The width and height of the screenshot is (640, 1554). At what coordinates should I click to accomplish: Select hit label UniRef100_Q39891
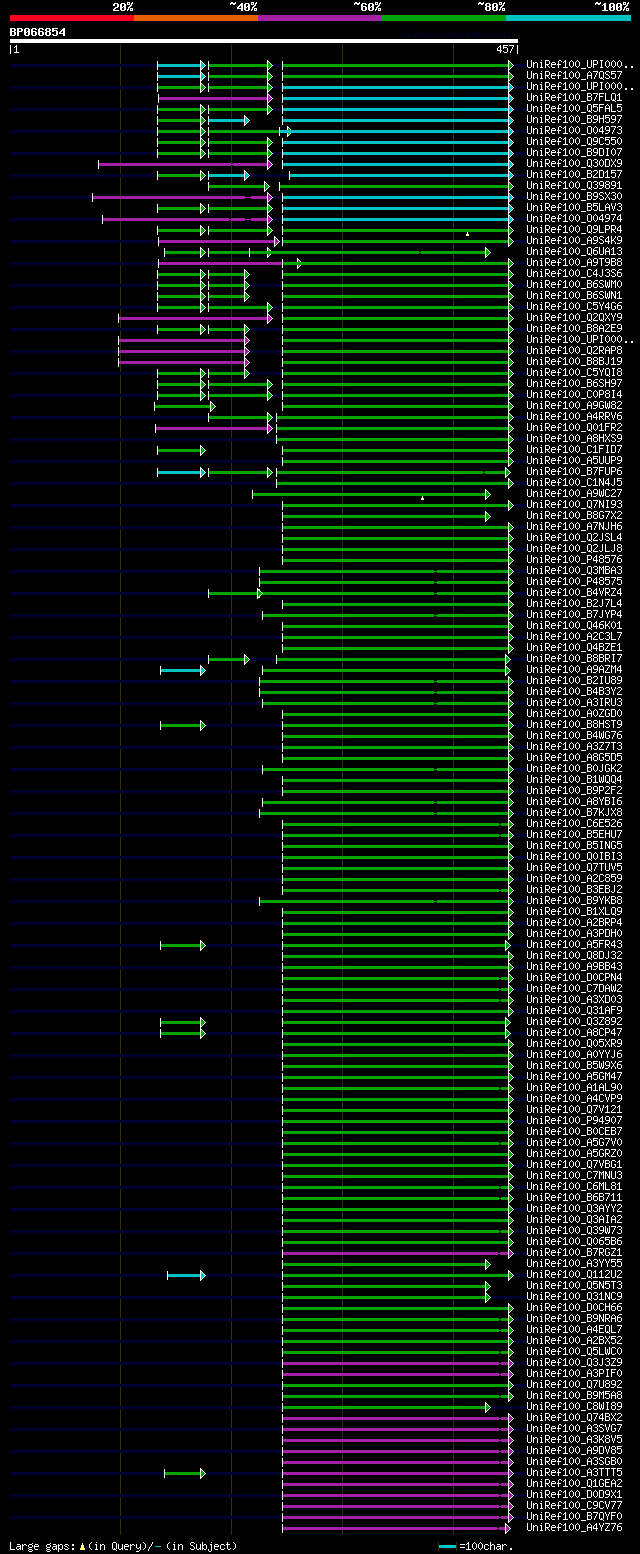574,185
